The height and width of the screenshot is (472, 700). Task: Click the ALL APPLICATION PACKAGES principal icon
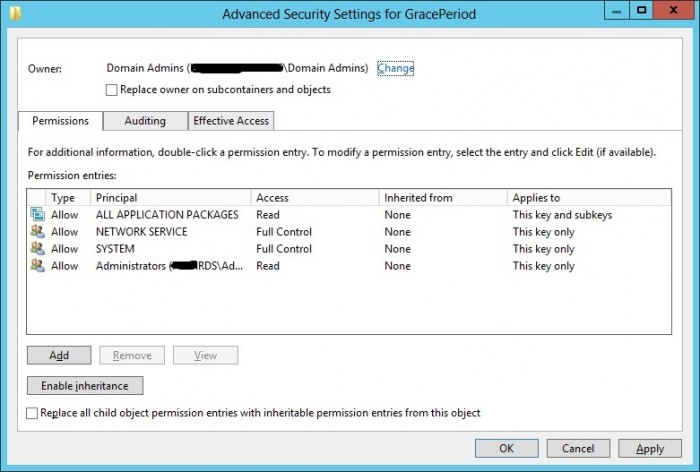(x=38, y=215)
